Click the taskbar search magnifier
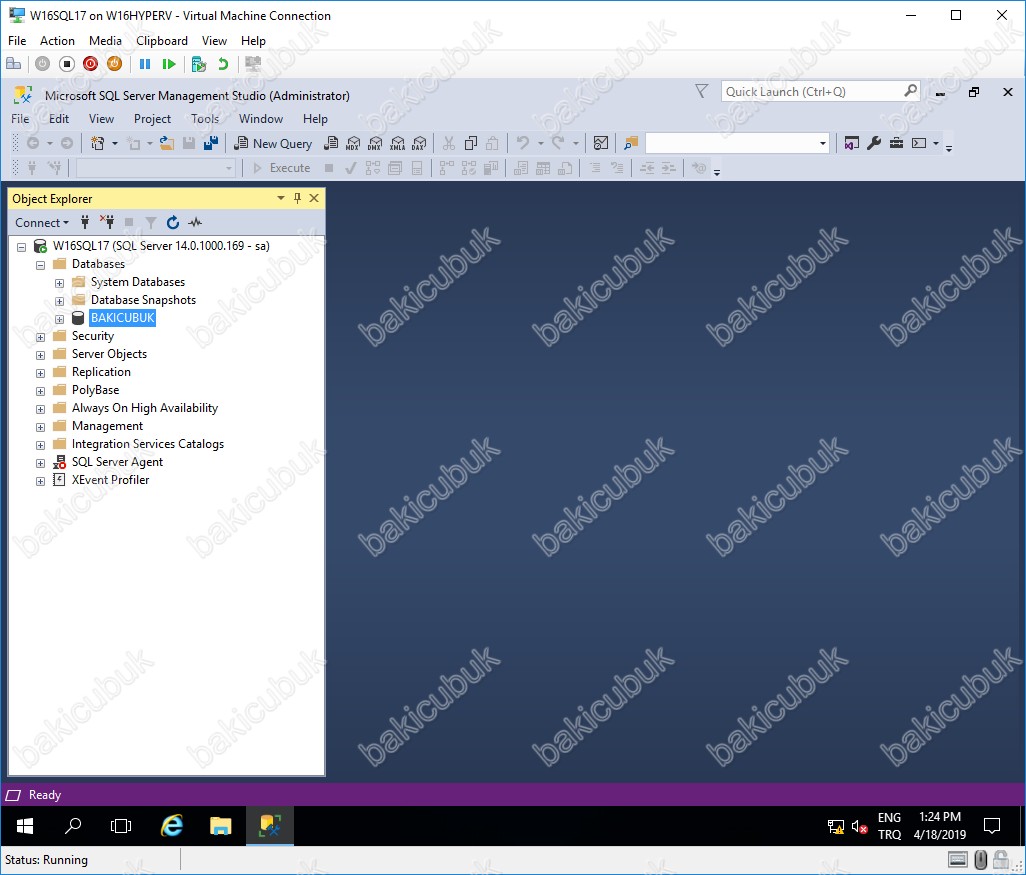This screenshot has width=1026, height=875. [73, 826]
